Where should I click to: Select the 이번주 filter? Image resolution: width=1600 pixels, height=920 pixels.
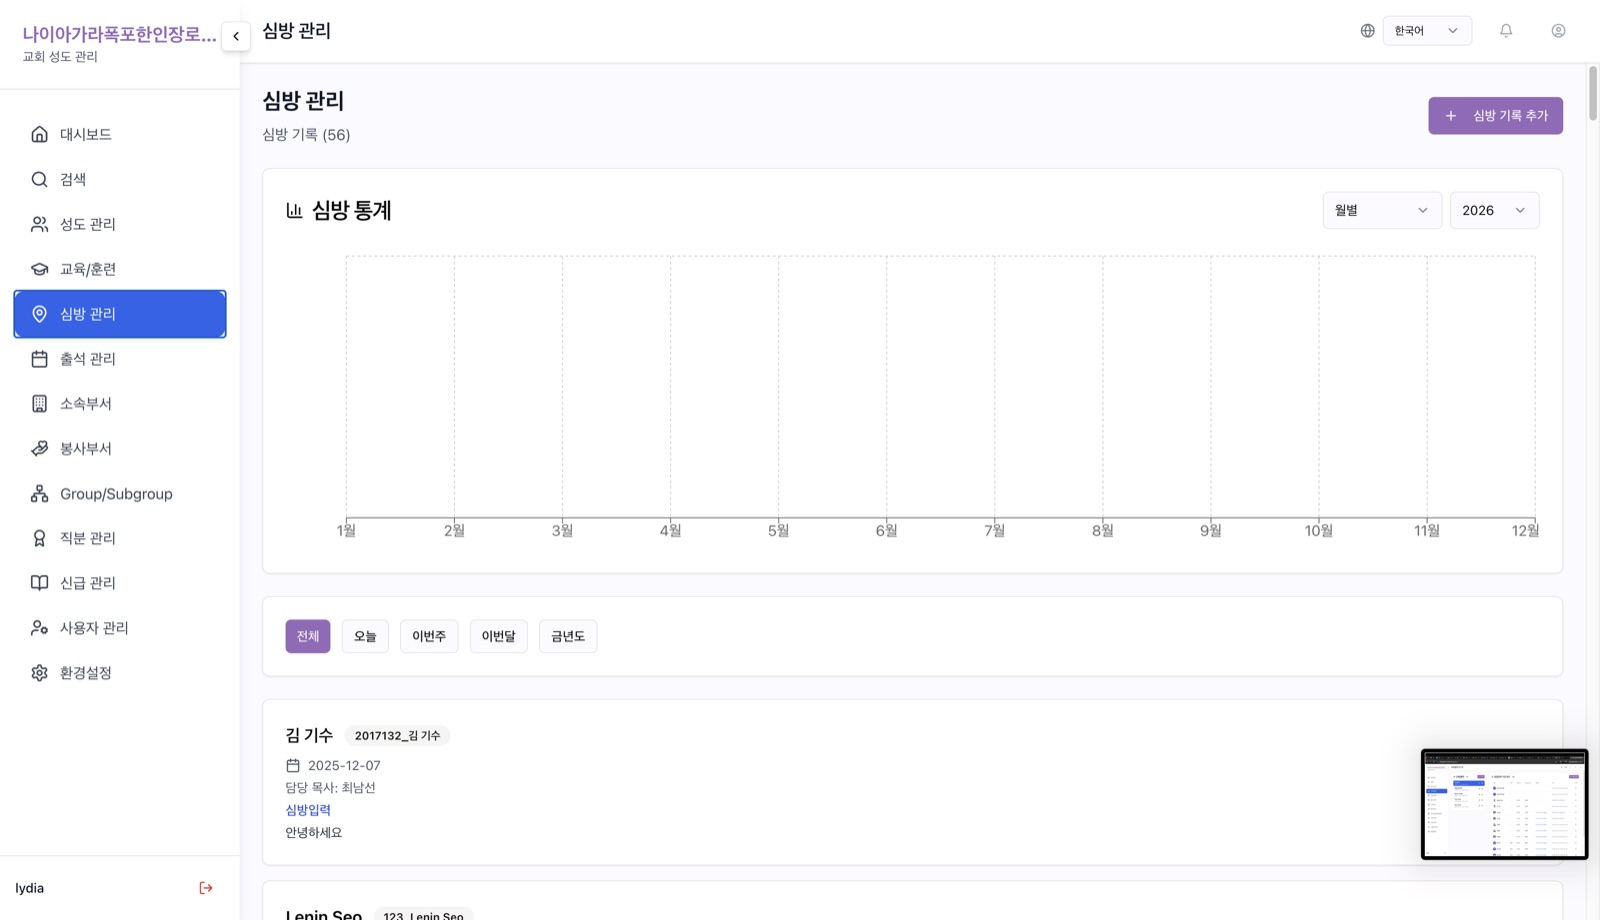[x=429, y=636]
